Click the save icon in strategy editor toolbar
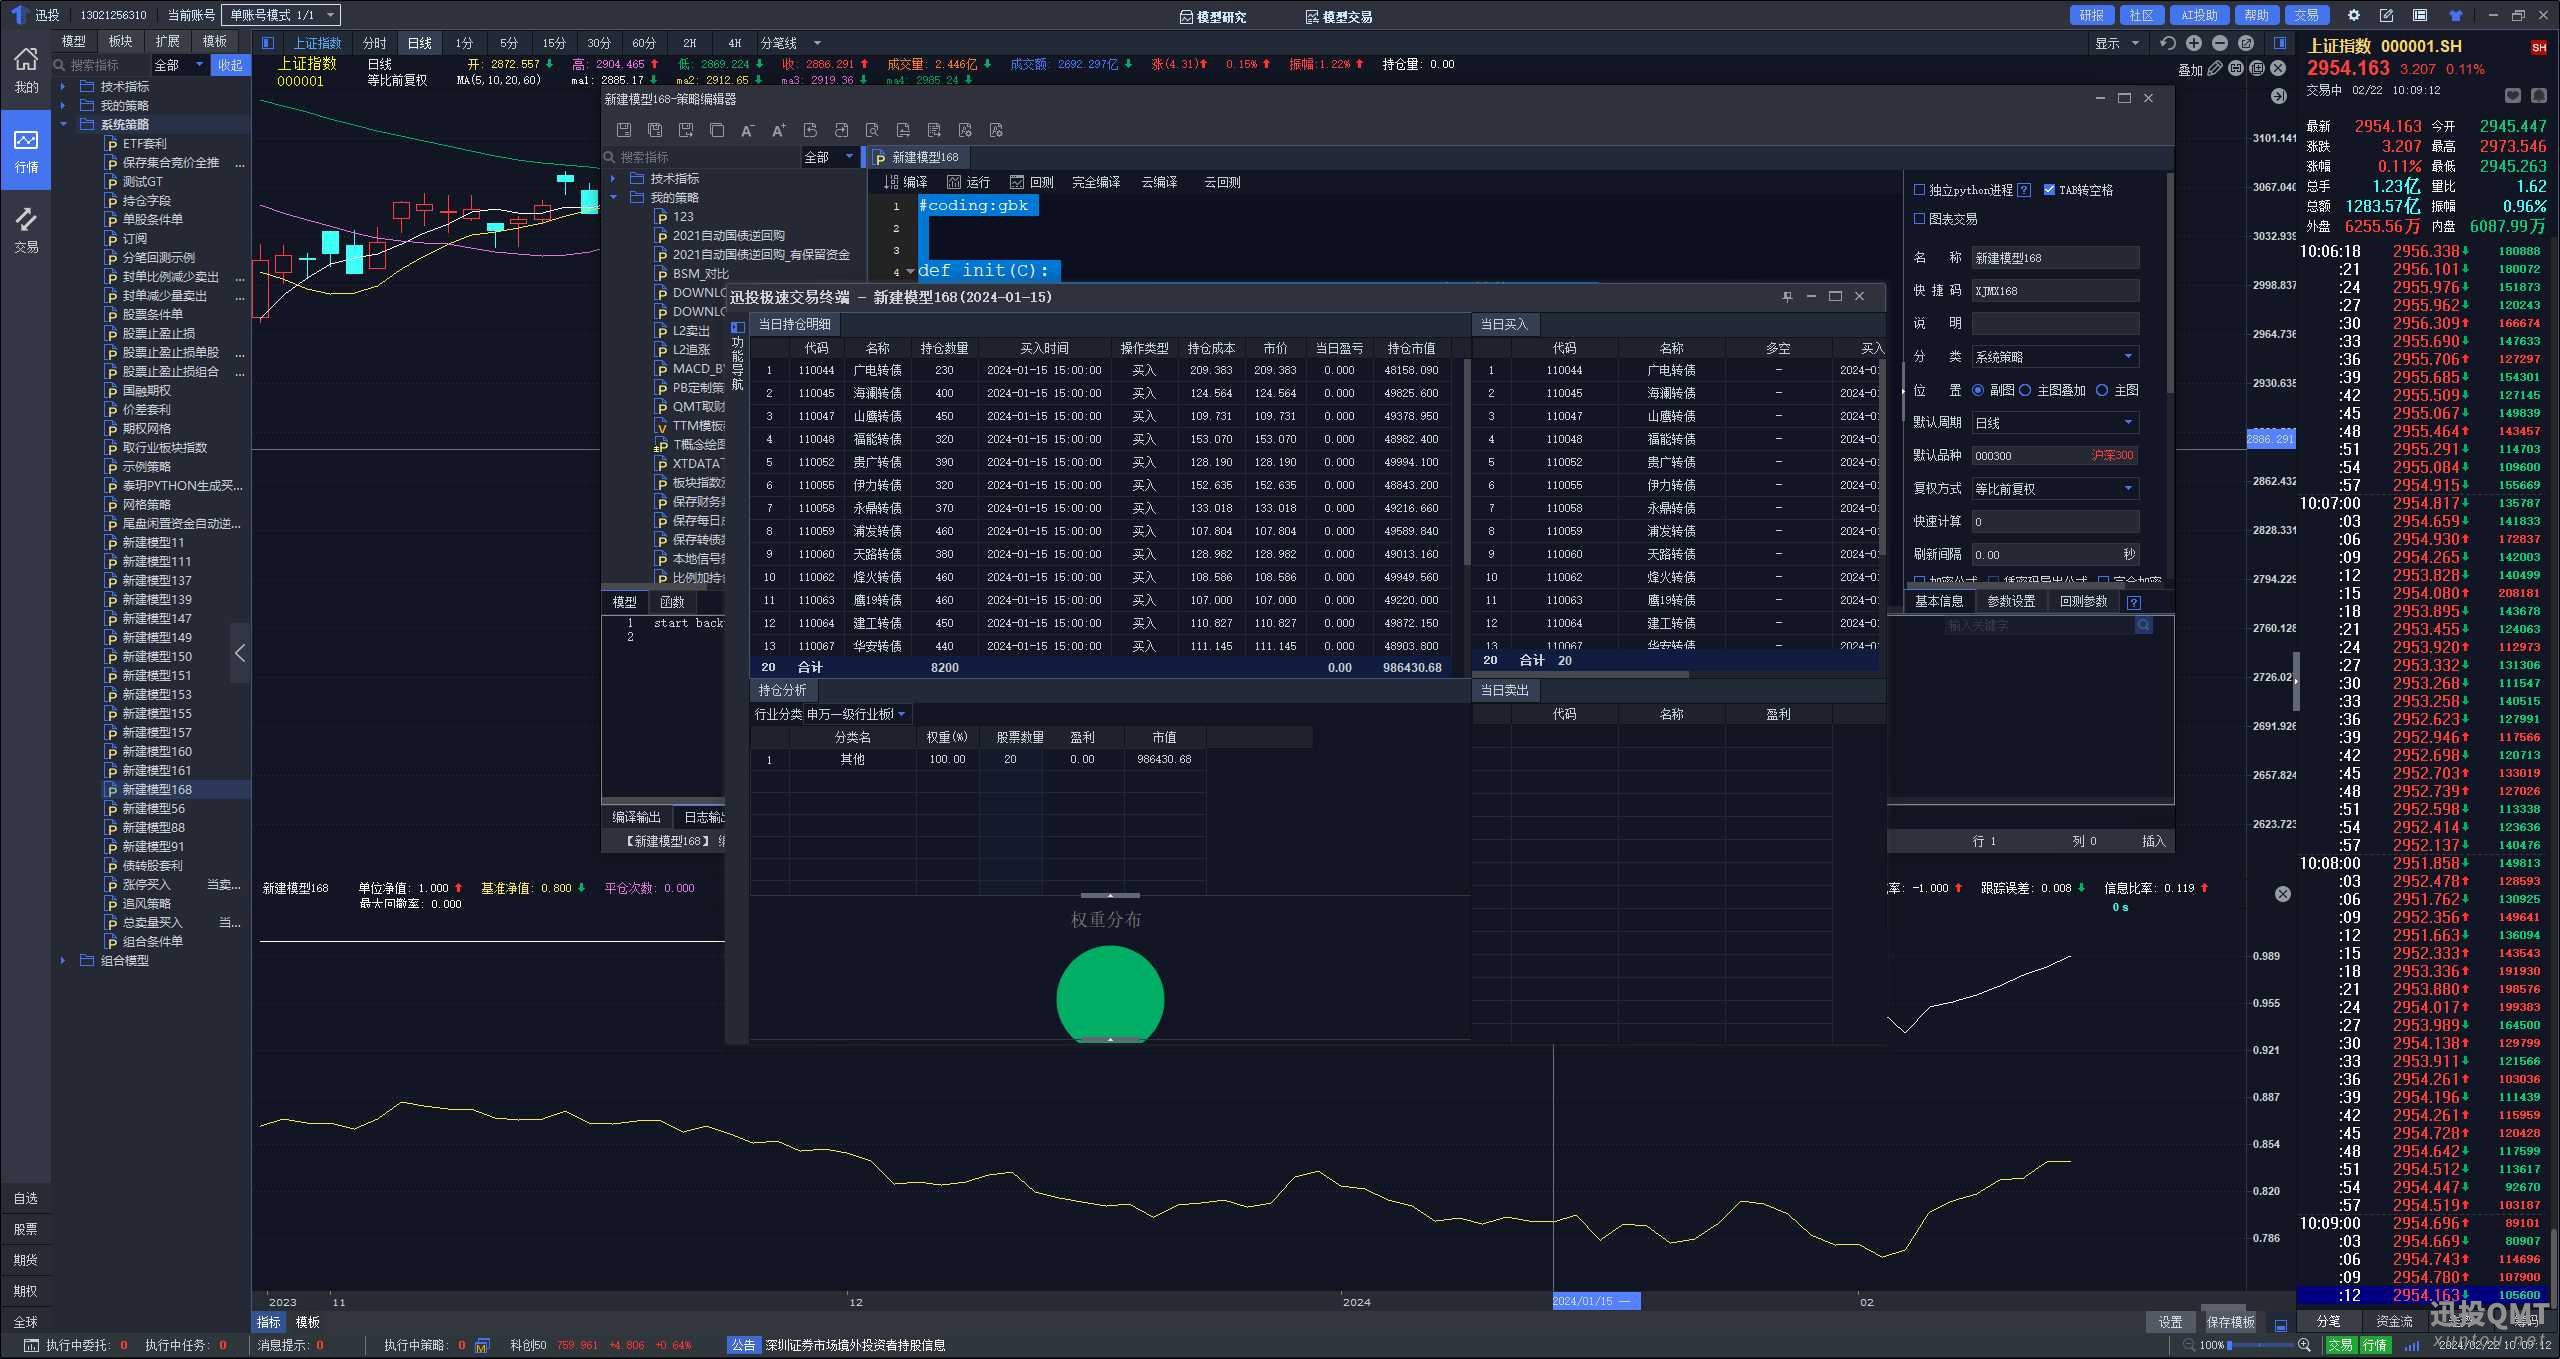 624,130
